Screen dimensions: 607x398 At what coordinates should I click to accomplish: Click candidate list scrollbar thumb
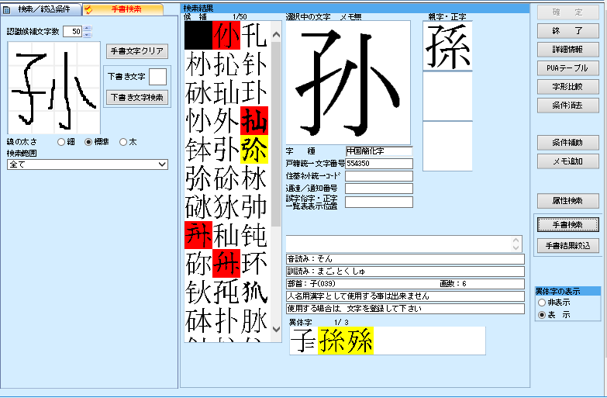pyautogui.click(x=276, y=134)
